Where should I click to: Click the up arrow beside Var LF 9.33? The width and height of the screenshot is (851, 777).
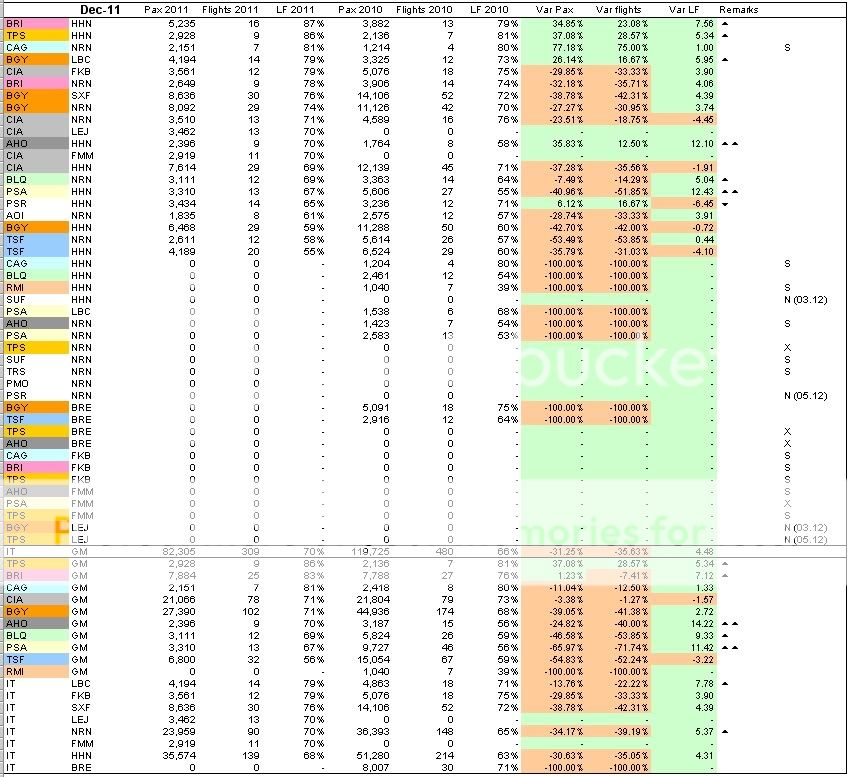725,635
